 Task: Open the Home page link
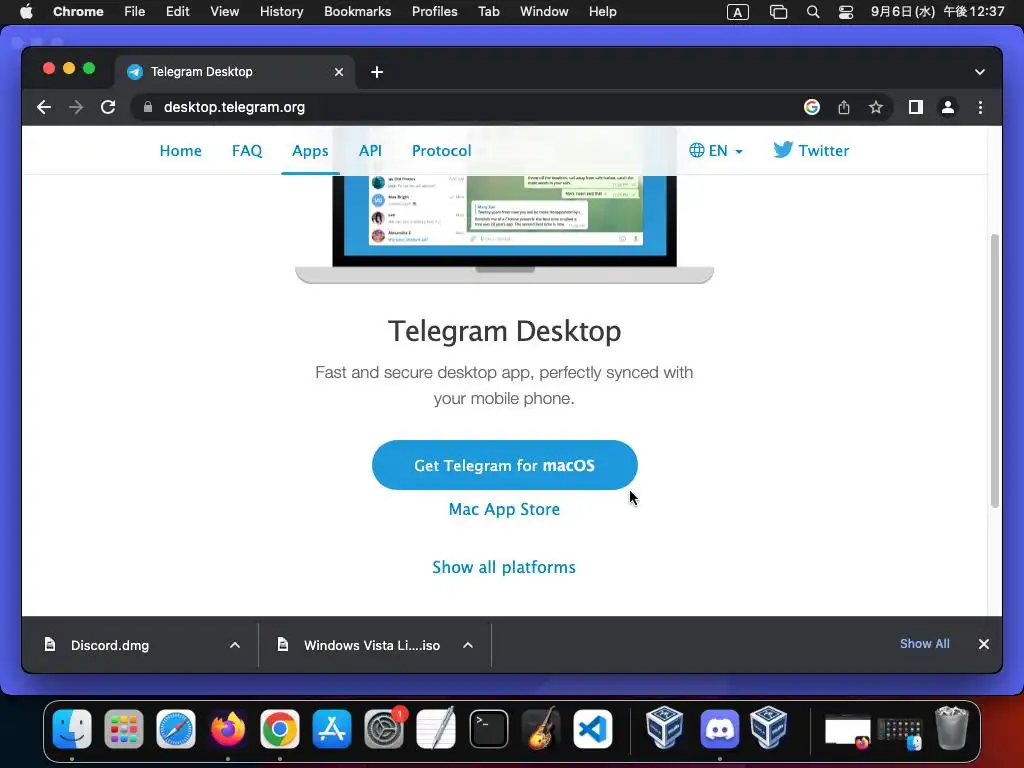point(181,151)
